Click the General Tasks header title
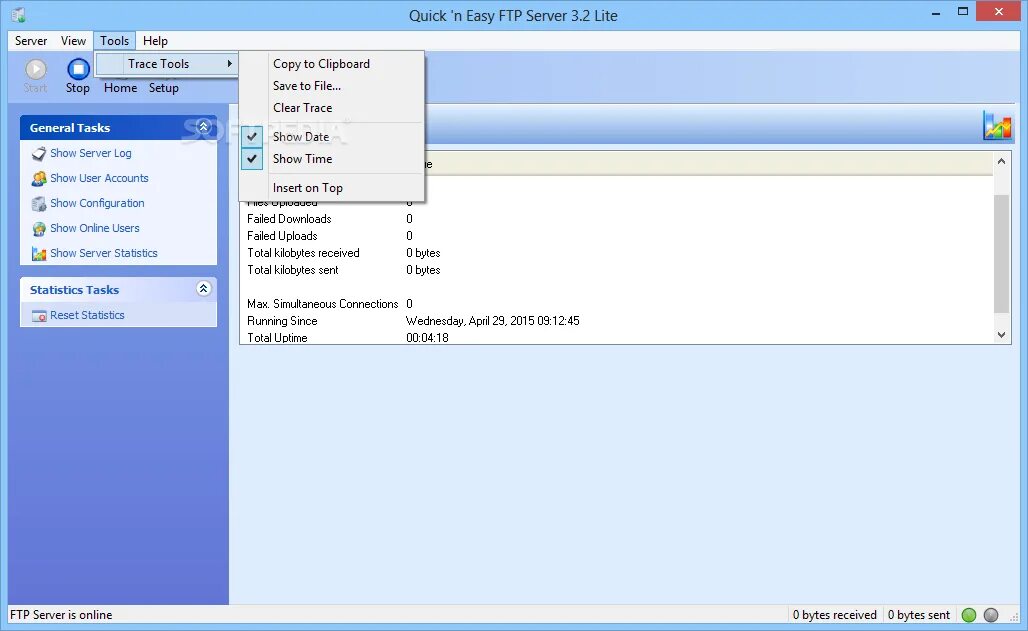1028x631 pixels. tap(70, 128)
